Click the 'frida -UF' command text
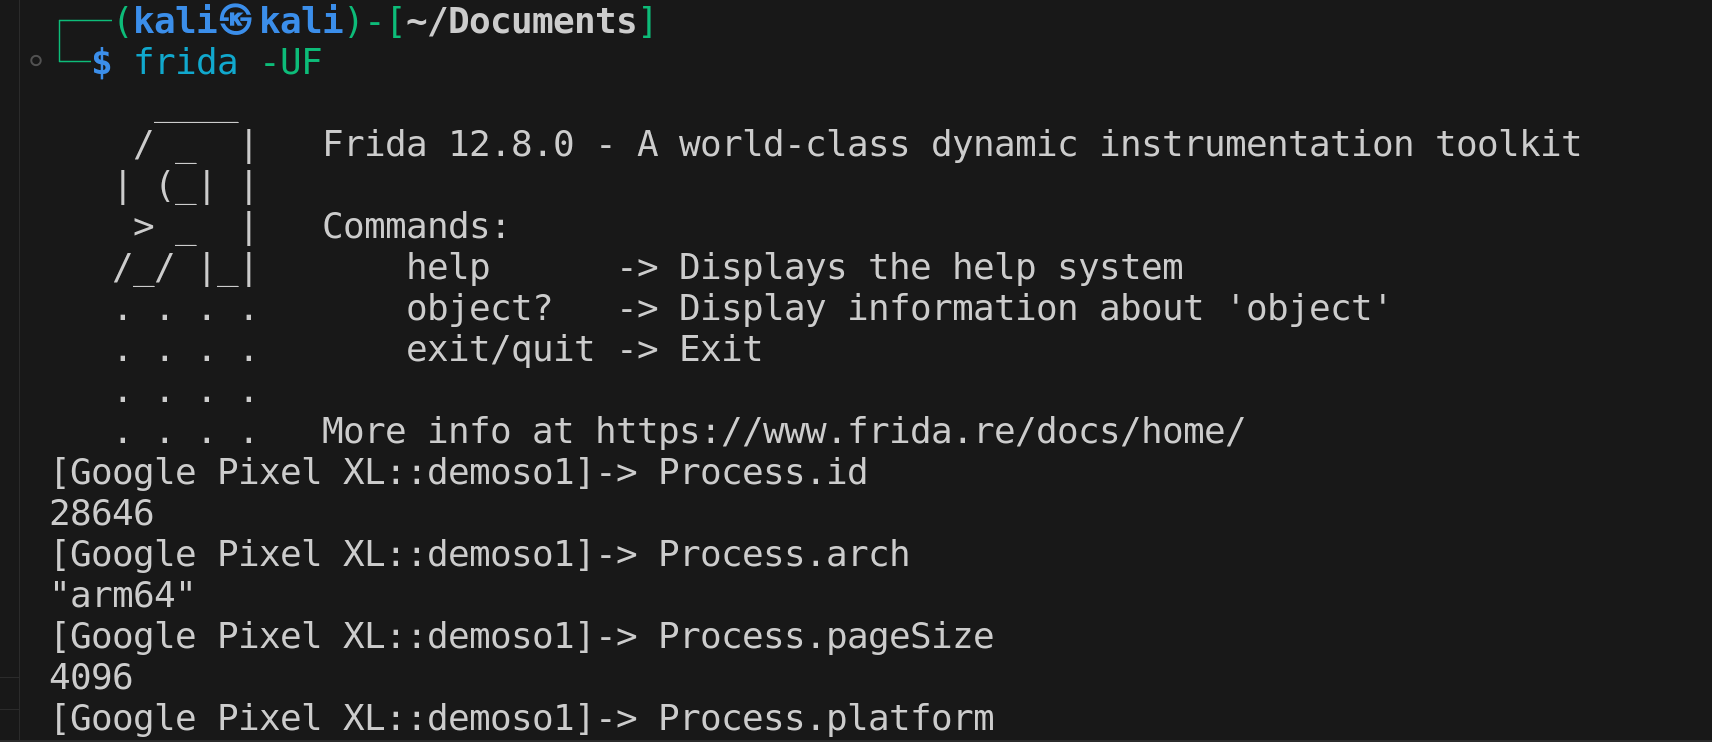The image size is (1712, 742). coord(228,63)
